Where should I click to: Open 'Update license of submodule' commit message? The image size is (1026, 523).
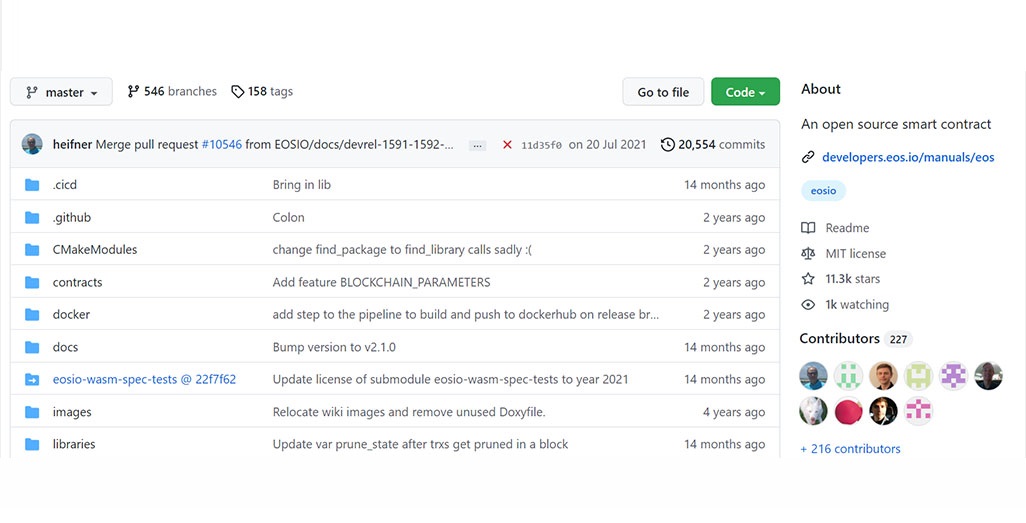point(451,380)
